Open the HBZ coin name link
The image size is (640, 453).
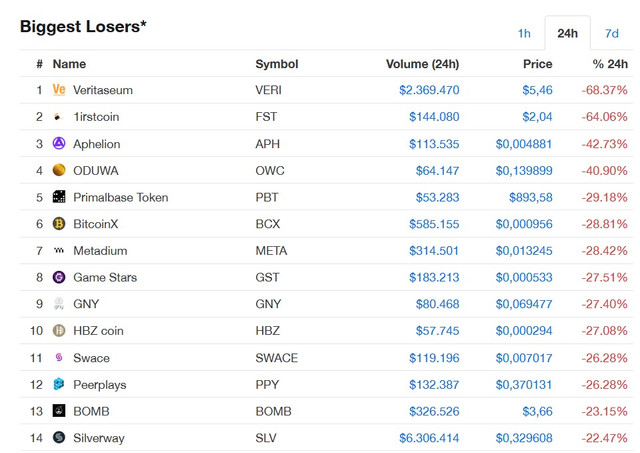click(98, 331)
